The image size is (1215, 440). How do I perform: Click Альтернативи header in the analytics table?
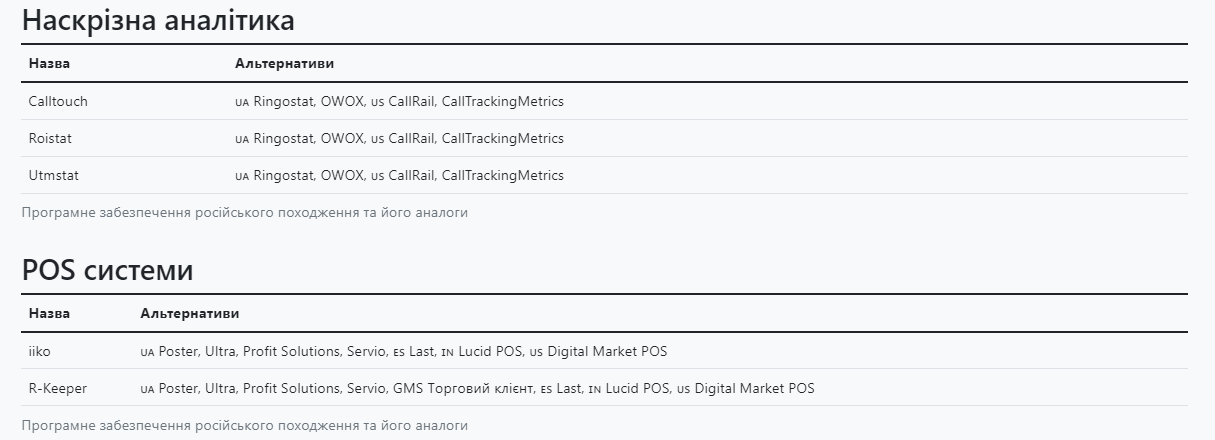[284, 64]
